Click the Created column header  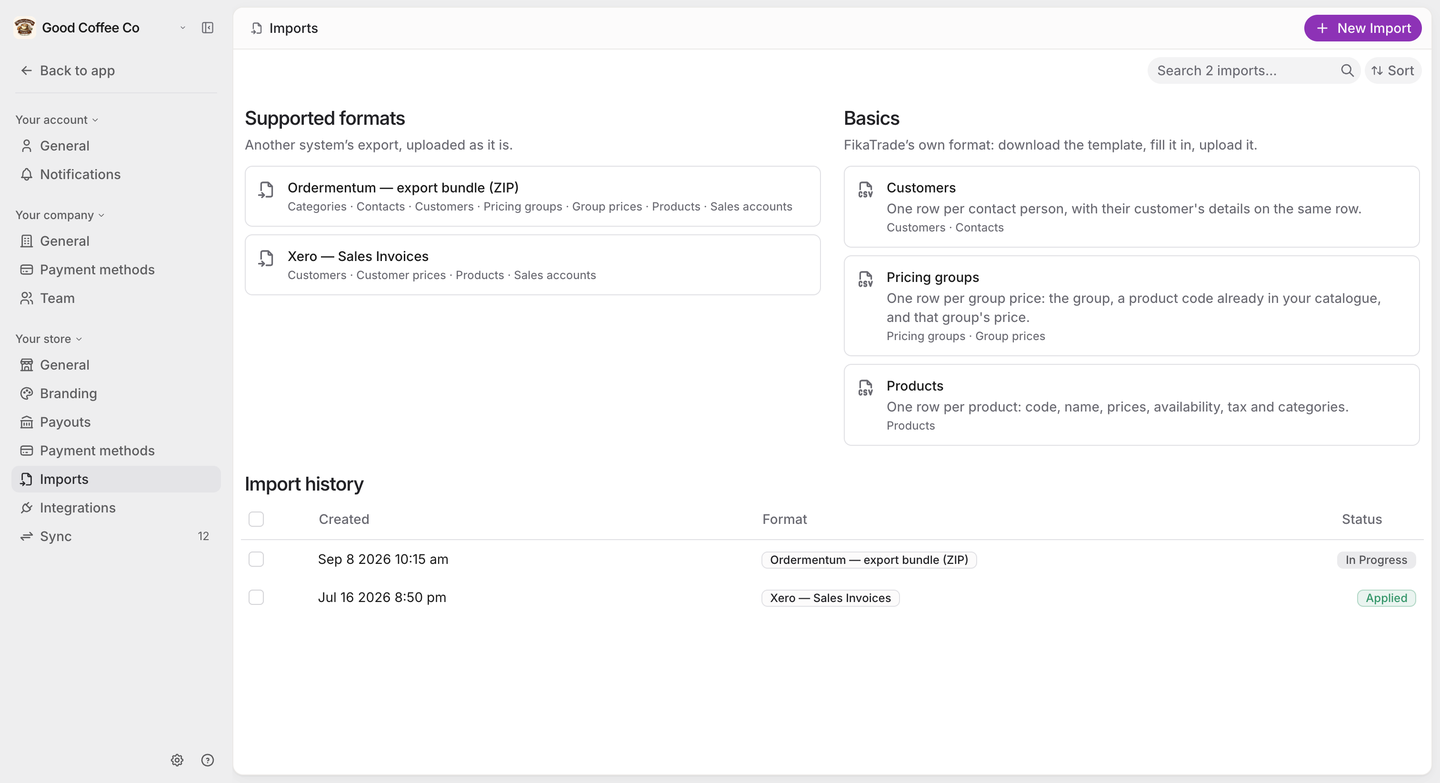pos(344,519)
